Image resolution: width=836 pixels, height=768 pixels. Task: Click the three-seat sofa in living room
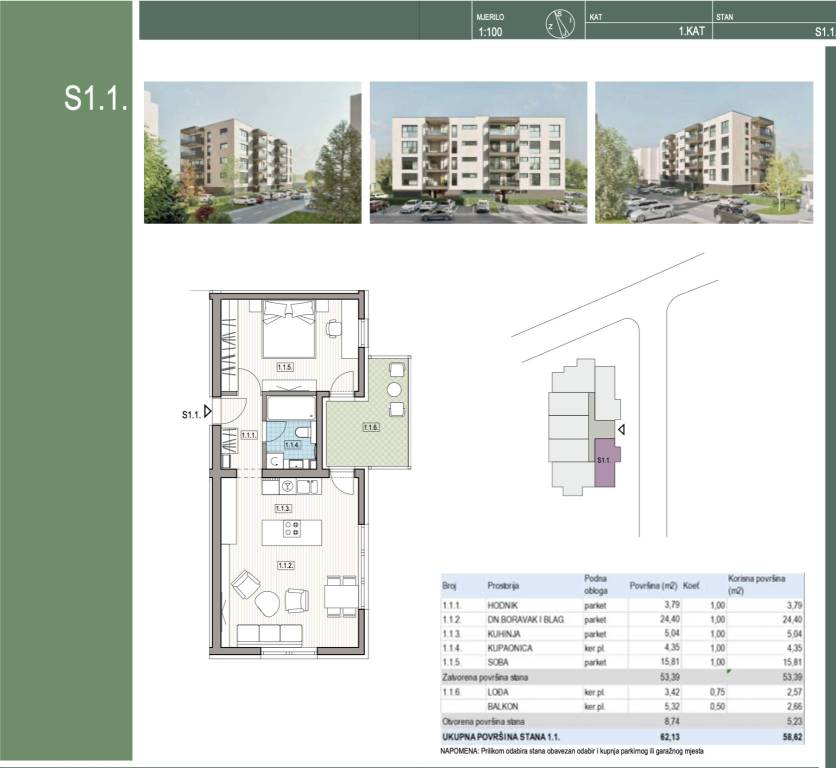pyautogui.click(x=272, y=634)
